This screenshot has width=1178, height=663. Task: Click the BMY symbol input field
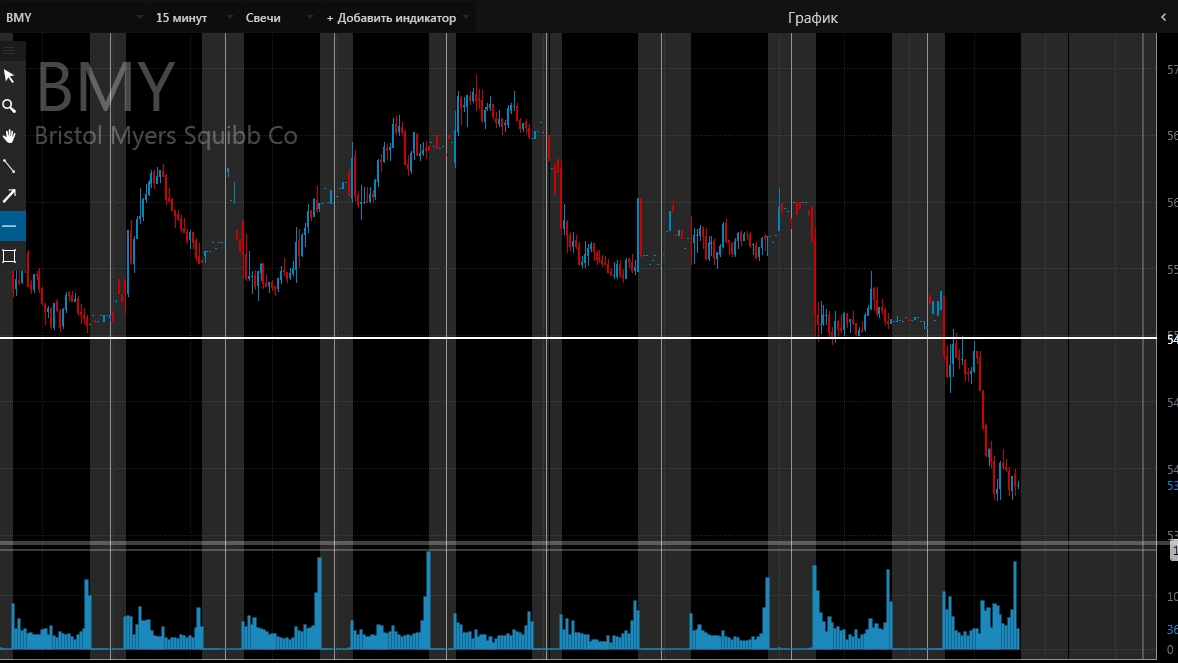[x=60, y=18]
